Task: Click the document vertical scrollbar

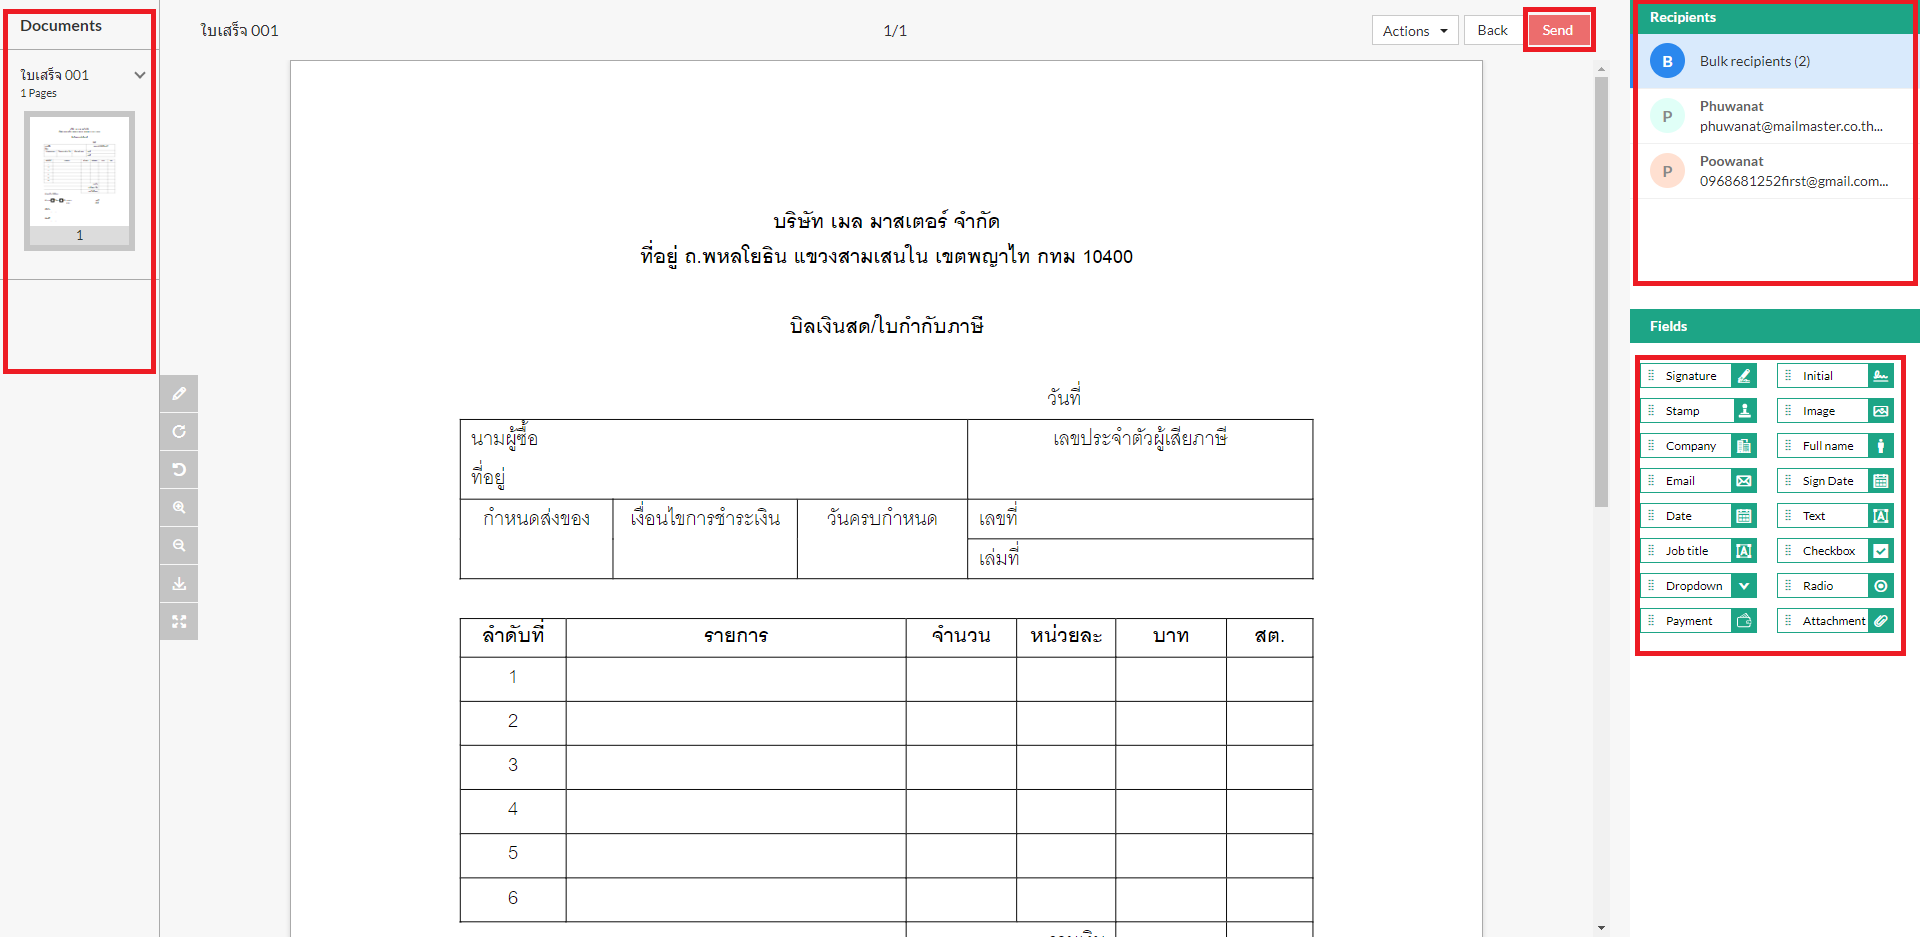Action: [x=1601, y=290]
